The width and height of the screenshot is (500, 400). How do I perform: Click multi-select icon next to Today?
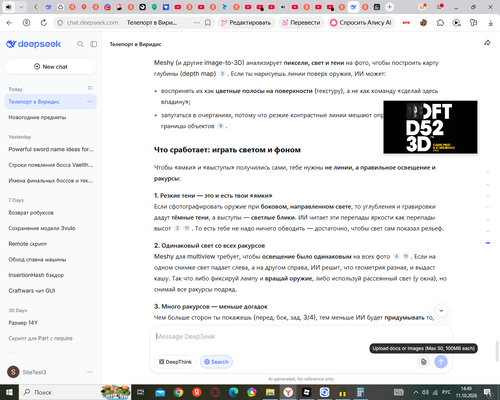click(x=90, y=88)
